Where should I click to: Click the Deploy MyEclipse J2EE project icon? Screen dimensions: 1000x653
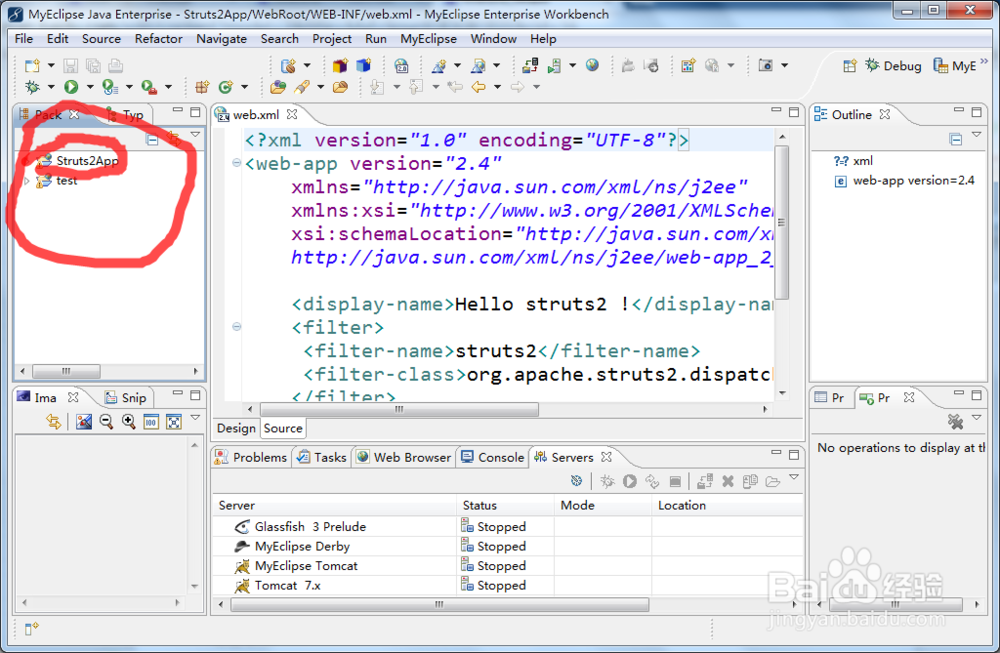click(529, 65)
